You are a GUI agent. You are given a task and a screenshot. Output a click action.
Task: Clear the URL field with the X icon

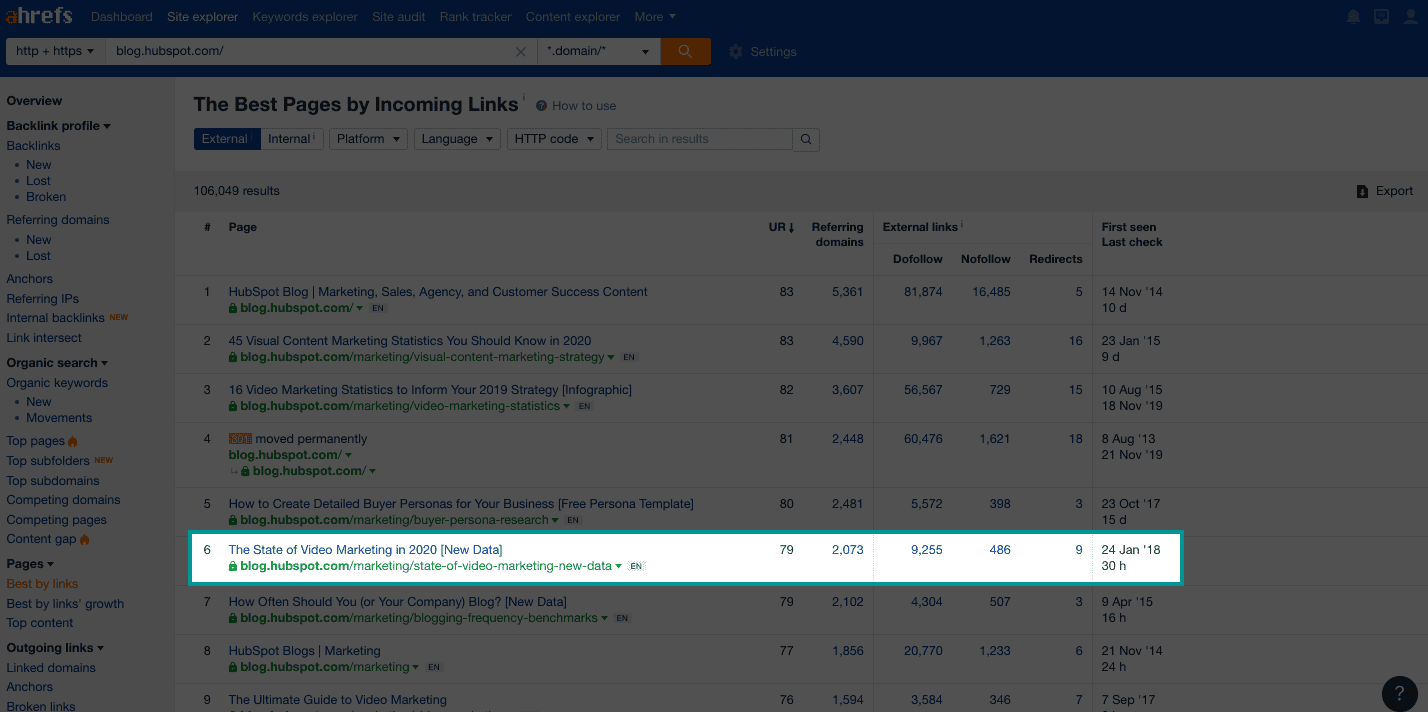520,52
